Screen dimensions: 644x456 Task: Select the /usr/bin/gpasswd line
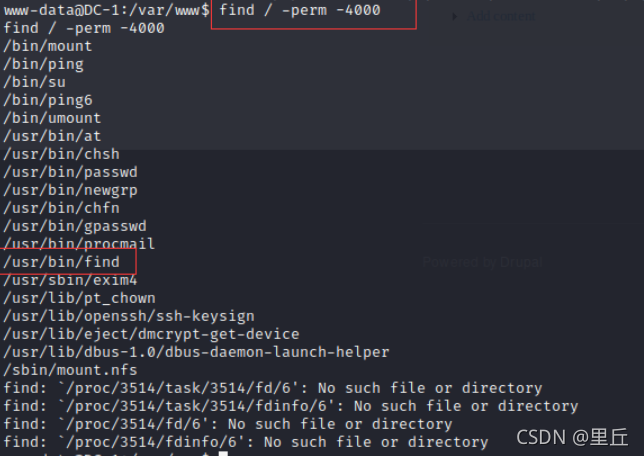pyautogui.click(x=75, y=226)
